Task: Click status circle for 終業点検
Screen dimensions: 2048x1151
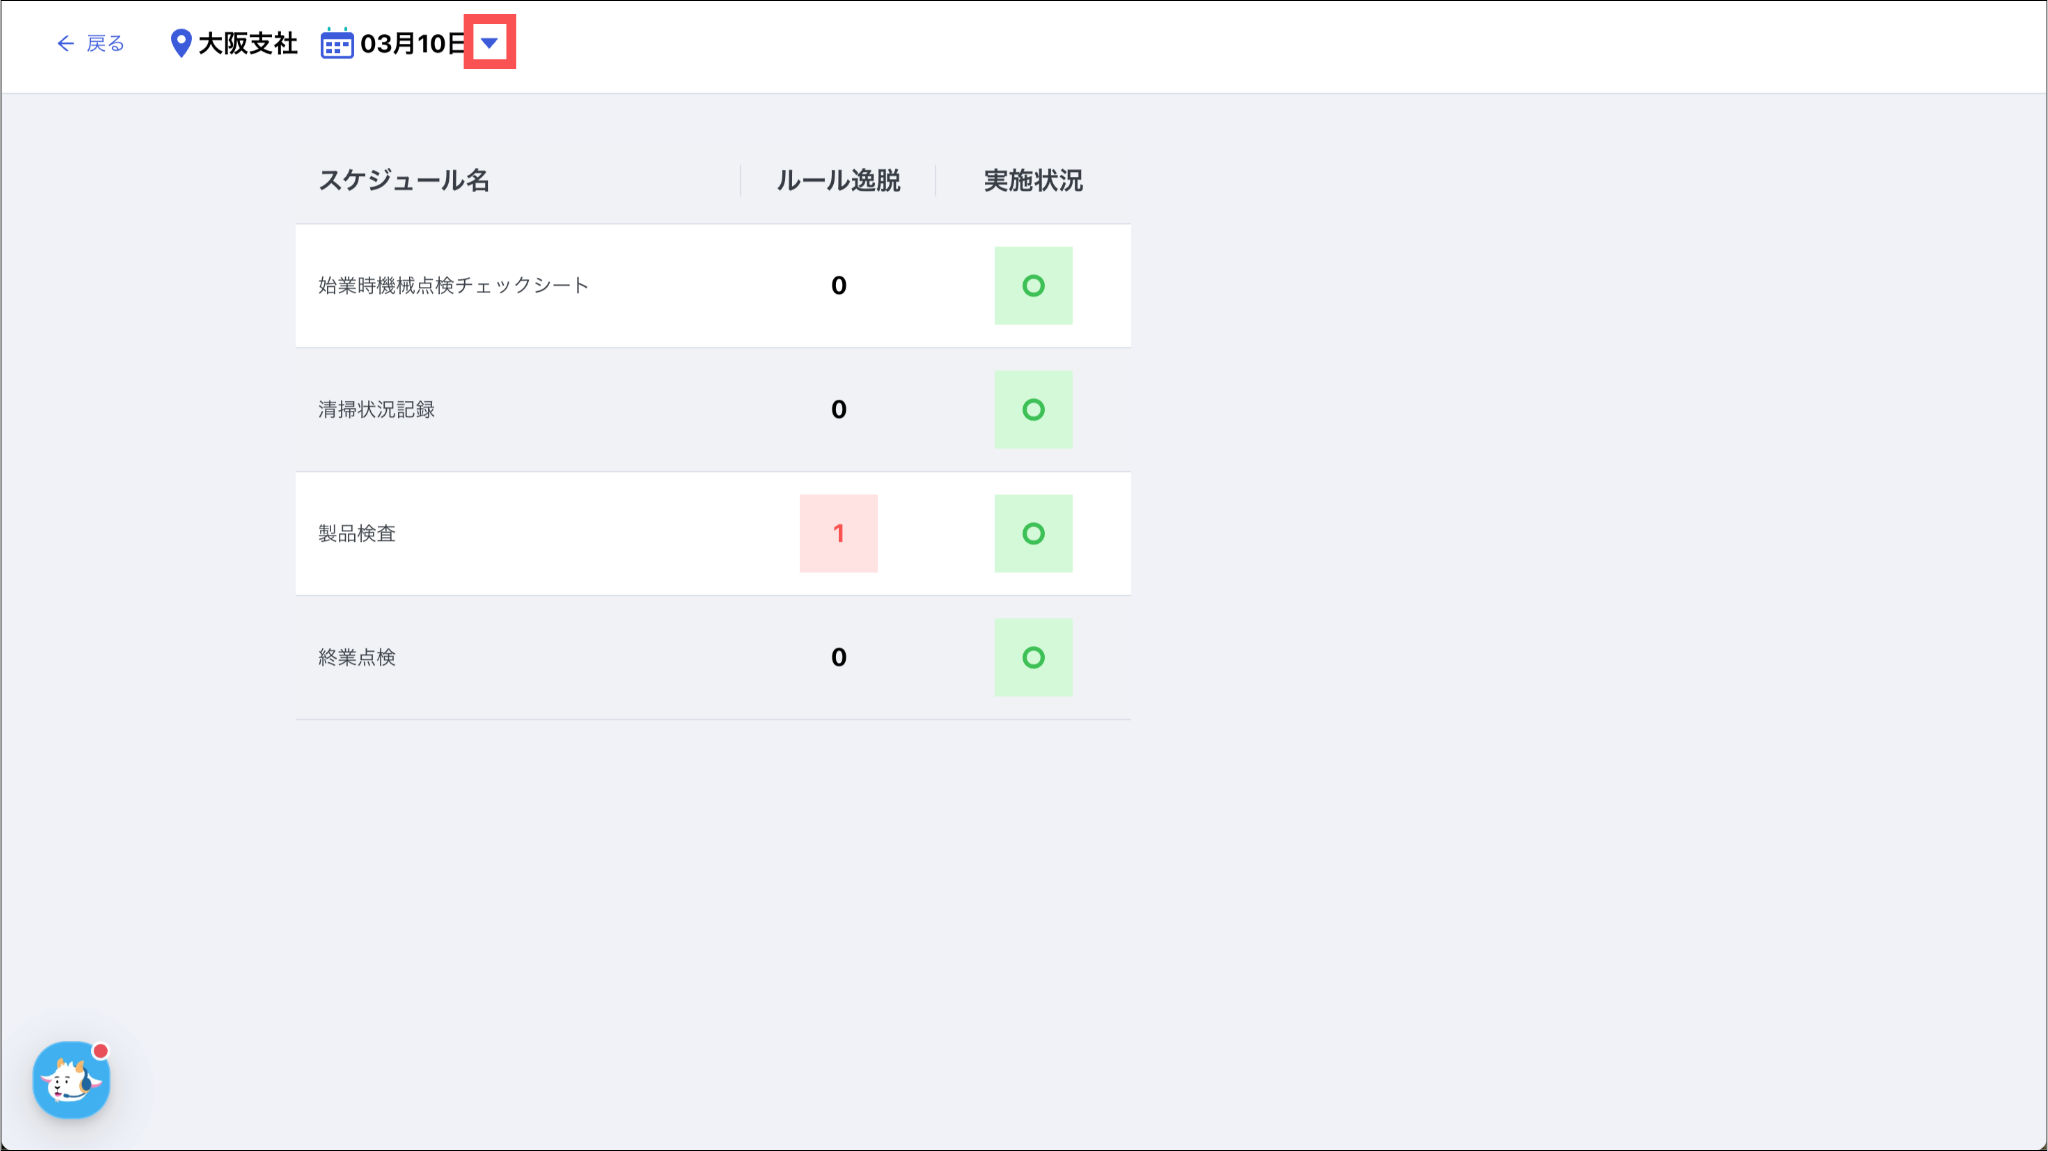Action: click(1033, 658)
